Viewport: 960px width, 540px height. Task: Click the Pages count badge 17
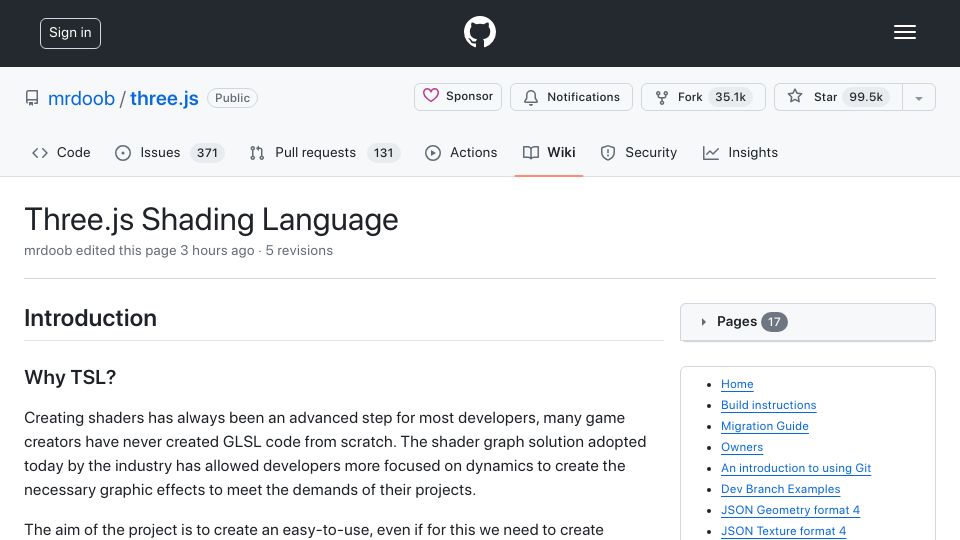774,322
